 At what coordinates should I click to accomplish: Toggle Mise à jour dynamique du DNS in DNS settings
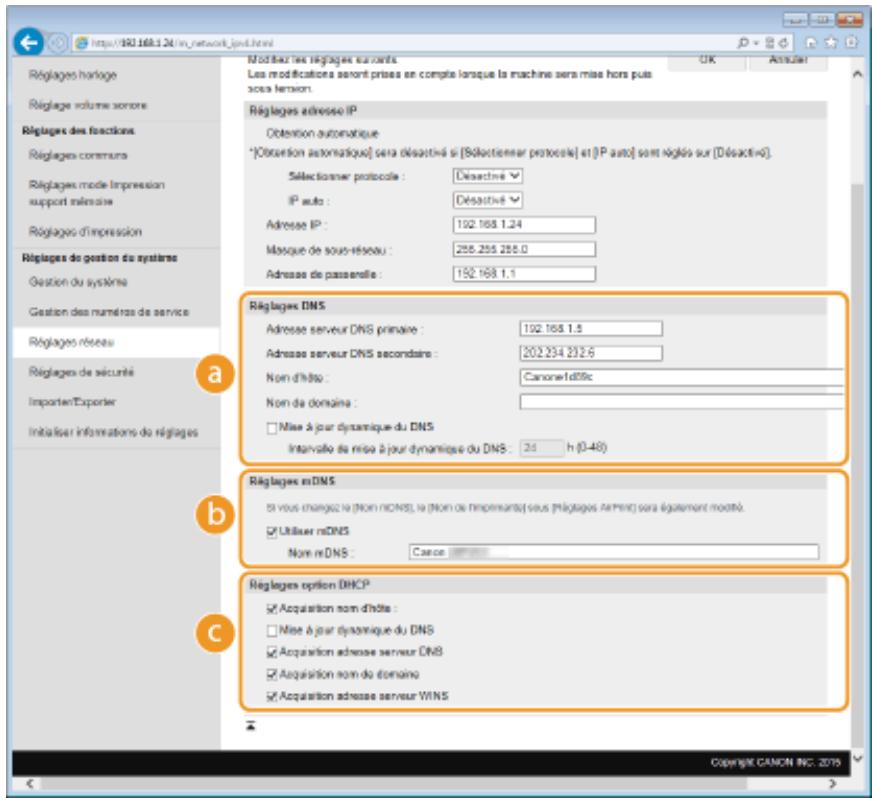[x=272, y=428]
